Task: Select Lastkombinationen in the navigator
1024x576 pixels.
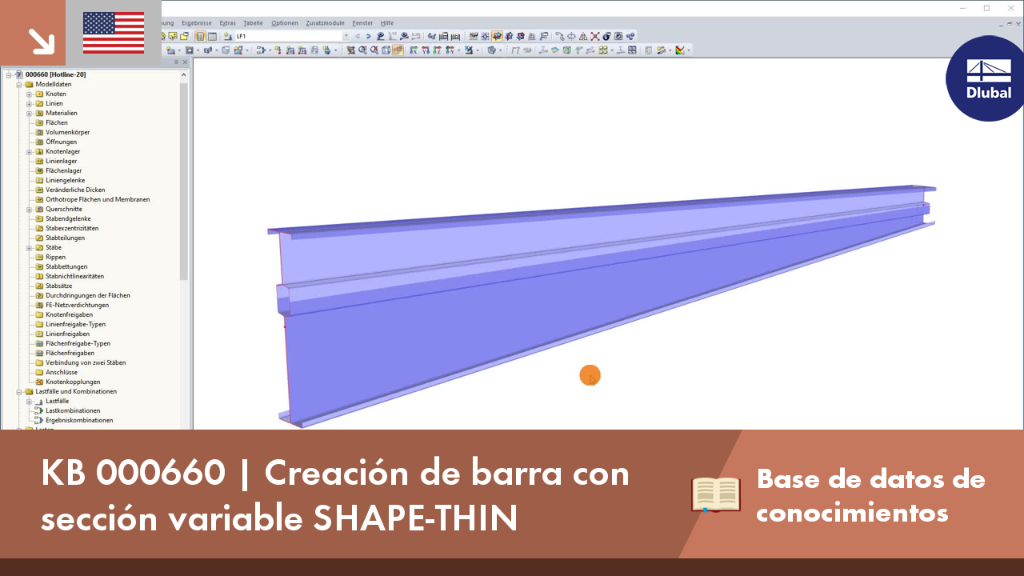Action: (72, 411)
